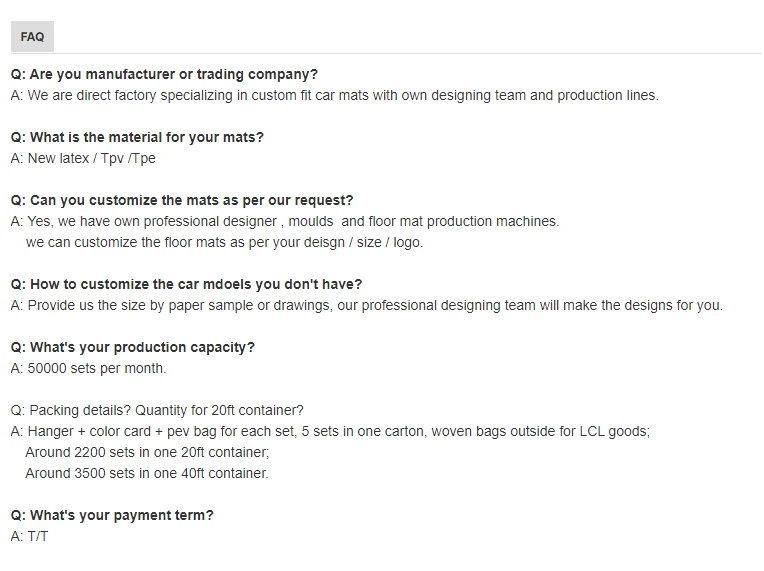Click the 50000 sets per month answer
The image size is (764, 571).
pyautogui.click(x=88, y=368)
